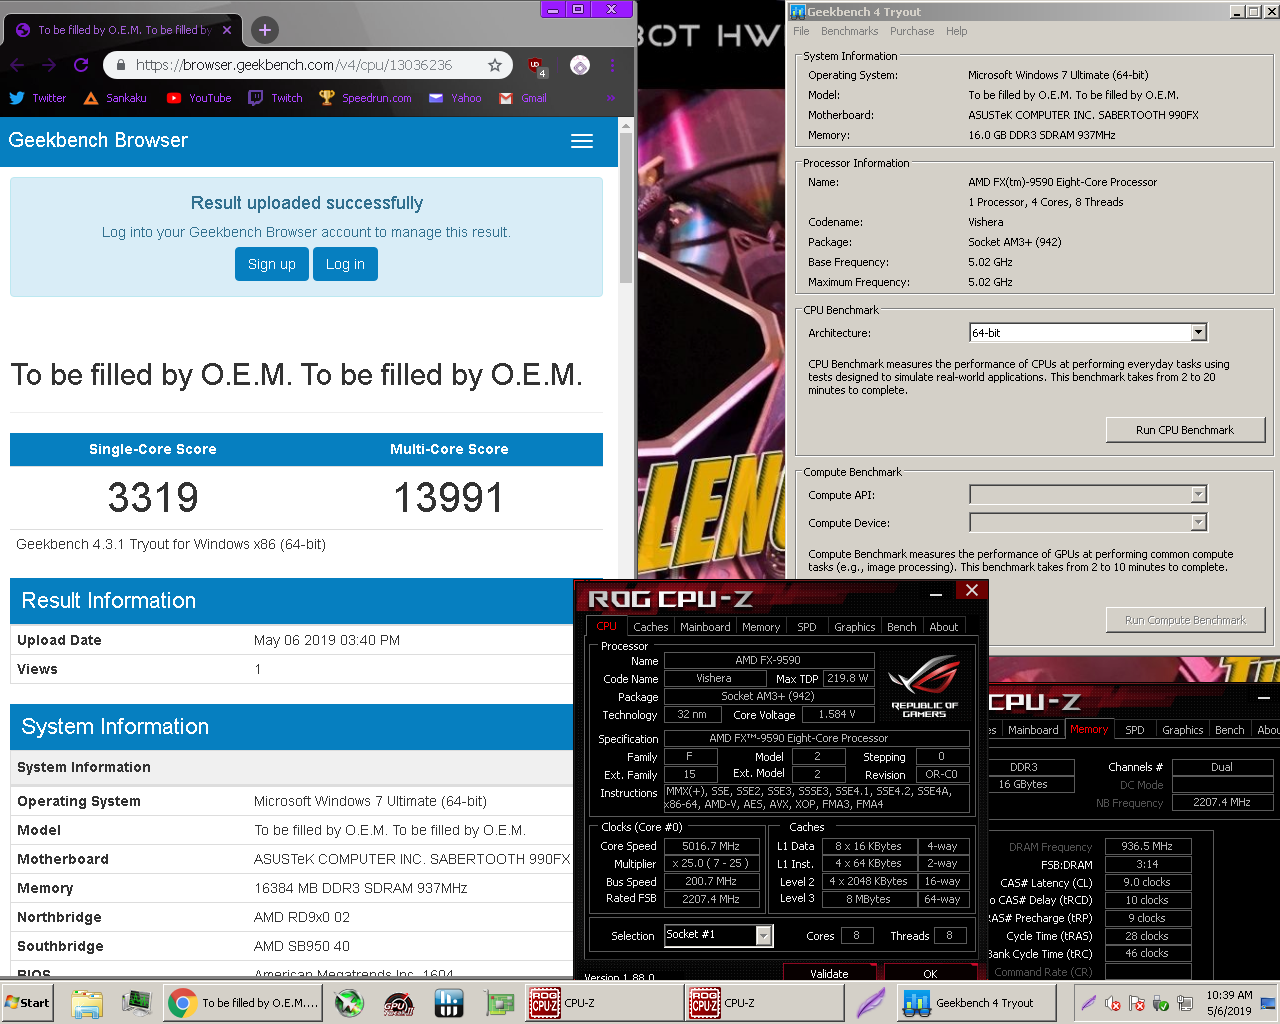Open the Socket #1 selection dropdown in CPU-Z

pos(719,935)
